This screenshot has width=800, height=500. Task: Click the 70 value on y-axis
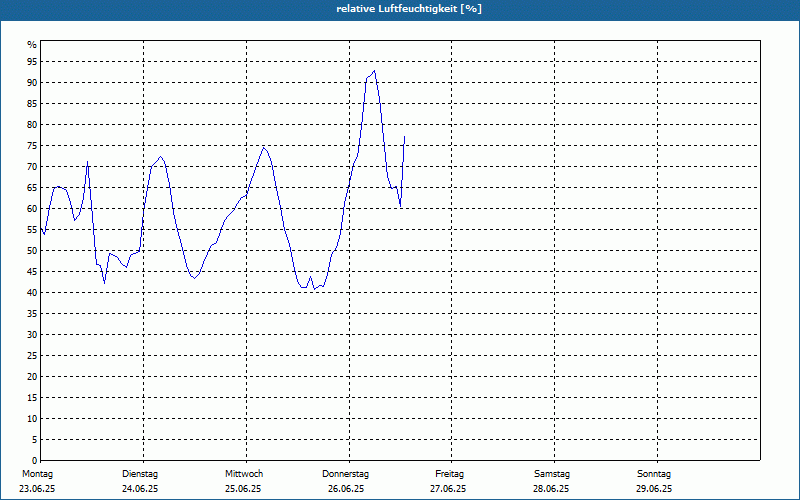click(32, 167)
